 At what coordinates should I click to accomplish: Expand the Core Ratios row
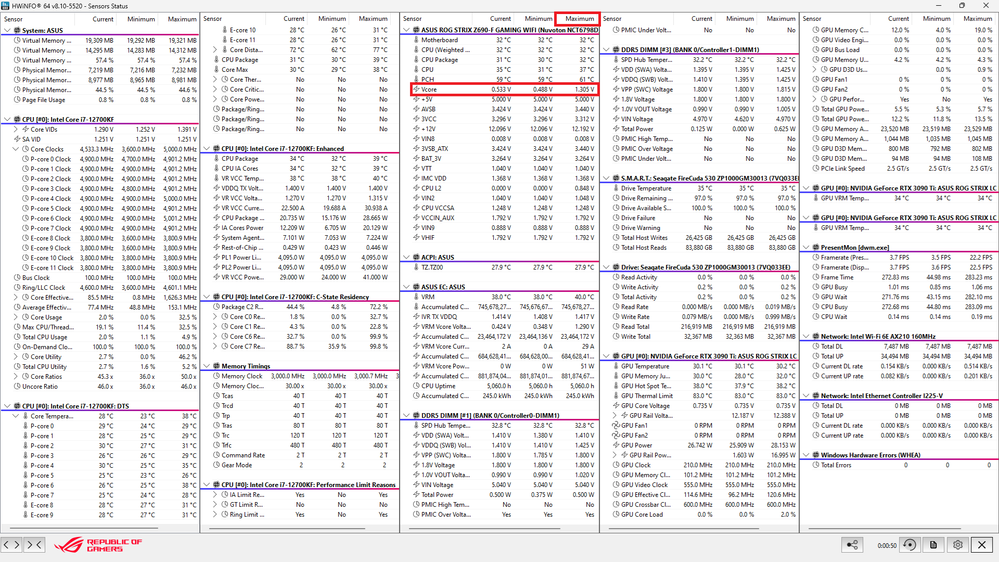tap(16, 377)
